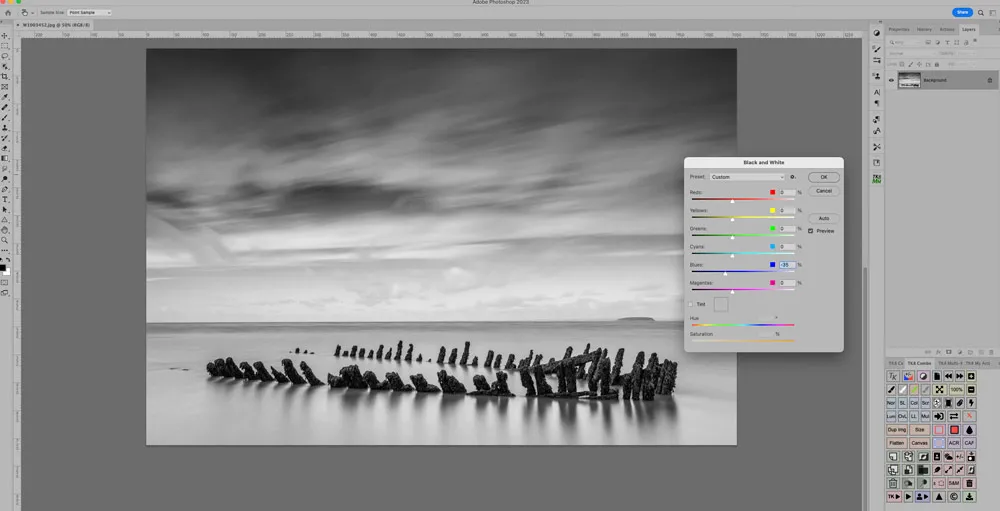Click the Tint color swatch box

click(721, 304)
